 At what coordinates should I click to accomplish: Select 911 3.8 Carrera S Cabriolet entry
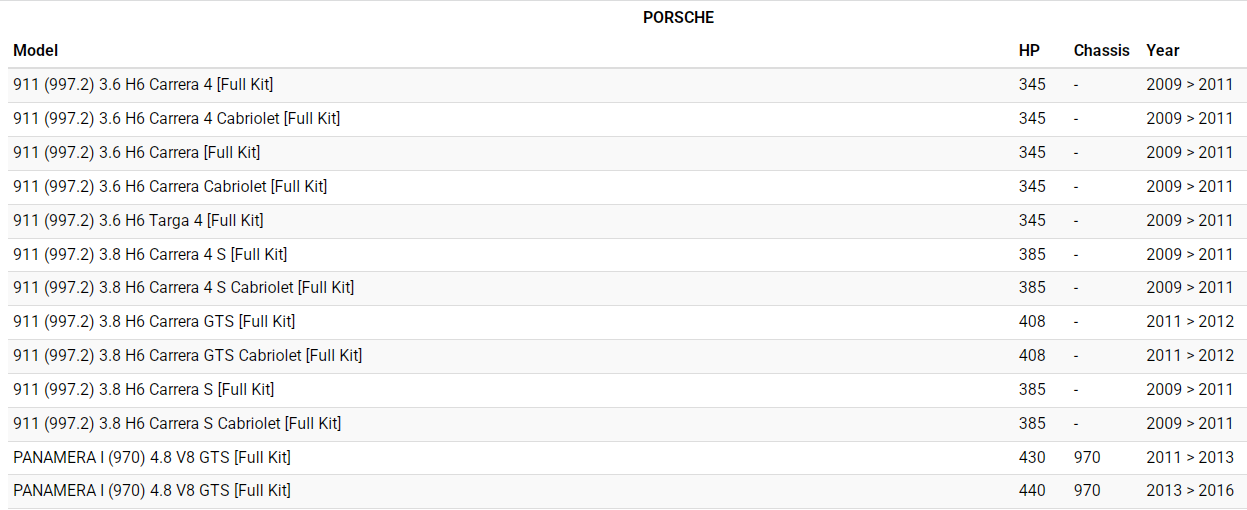pyautogui.click(x=177, y=424)
